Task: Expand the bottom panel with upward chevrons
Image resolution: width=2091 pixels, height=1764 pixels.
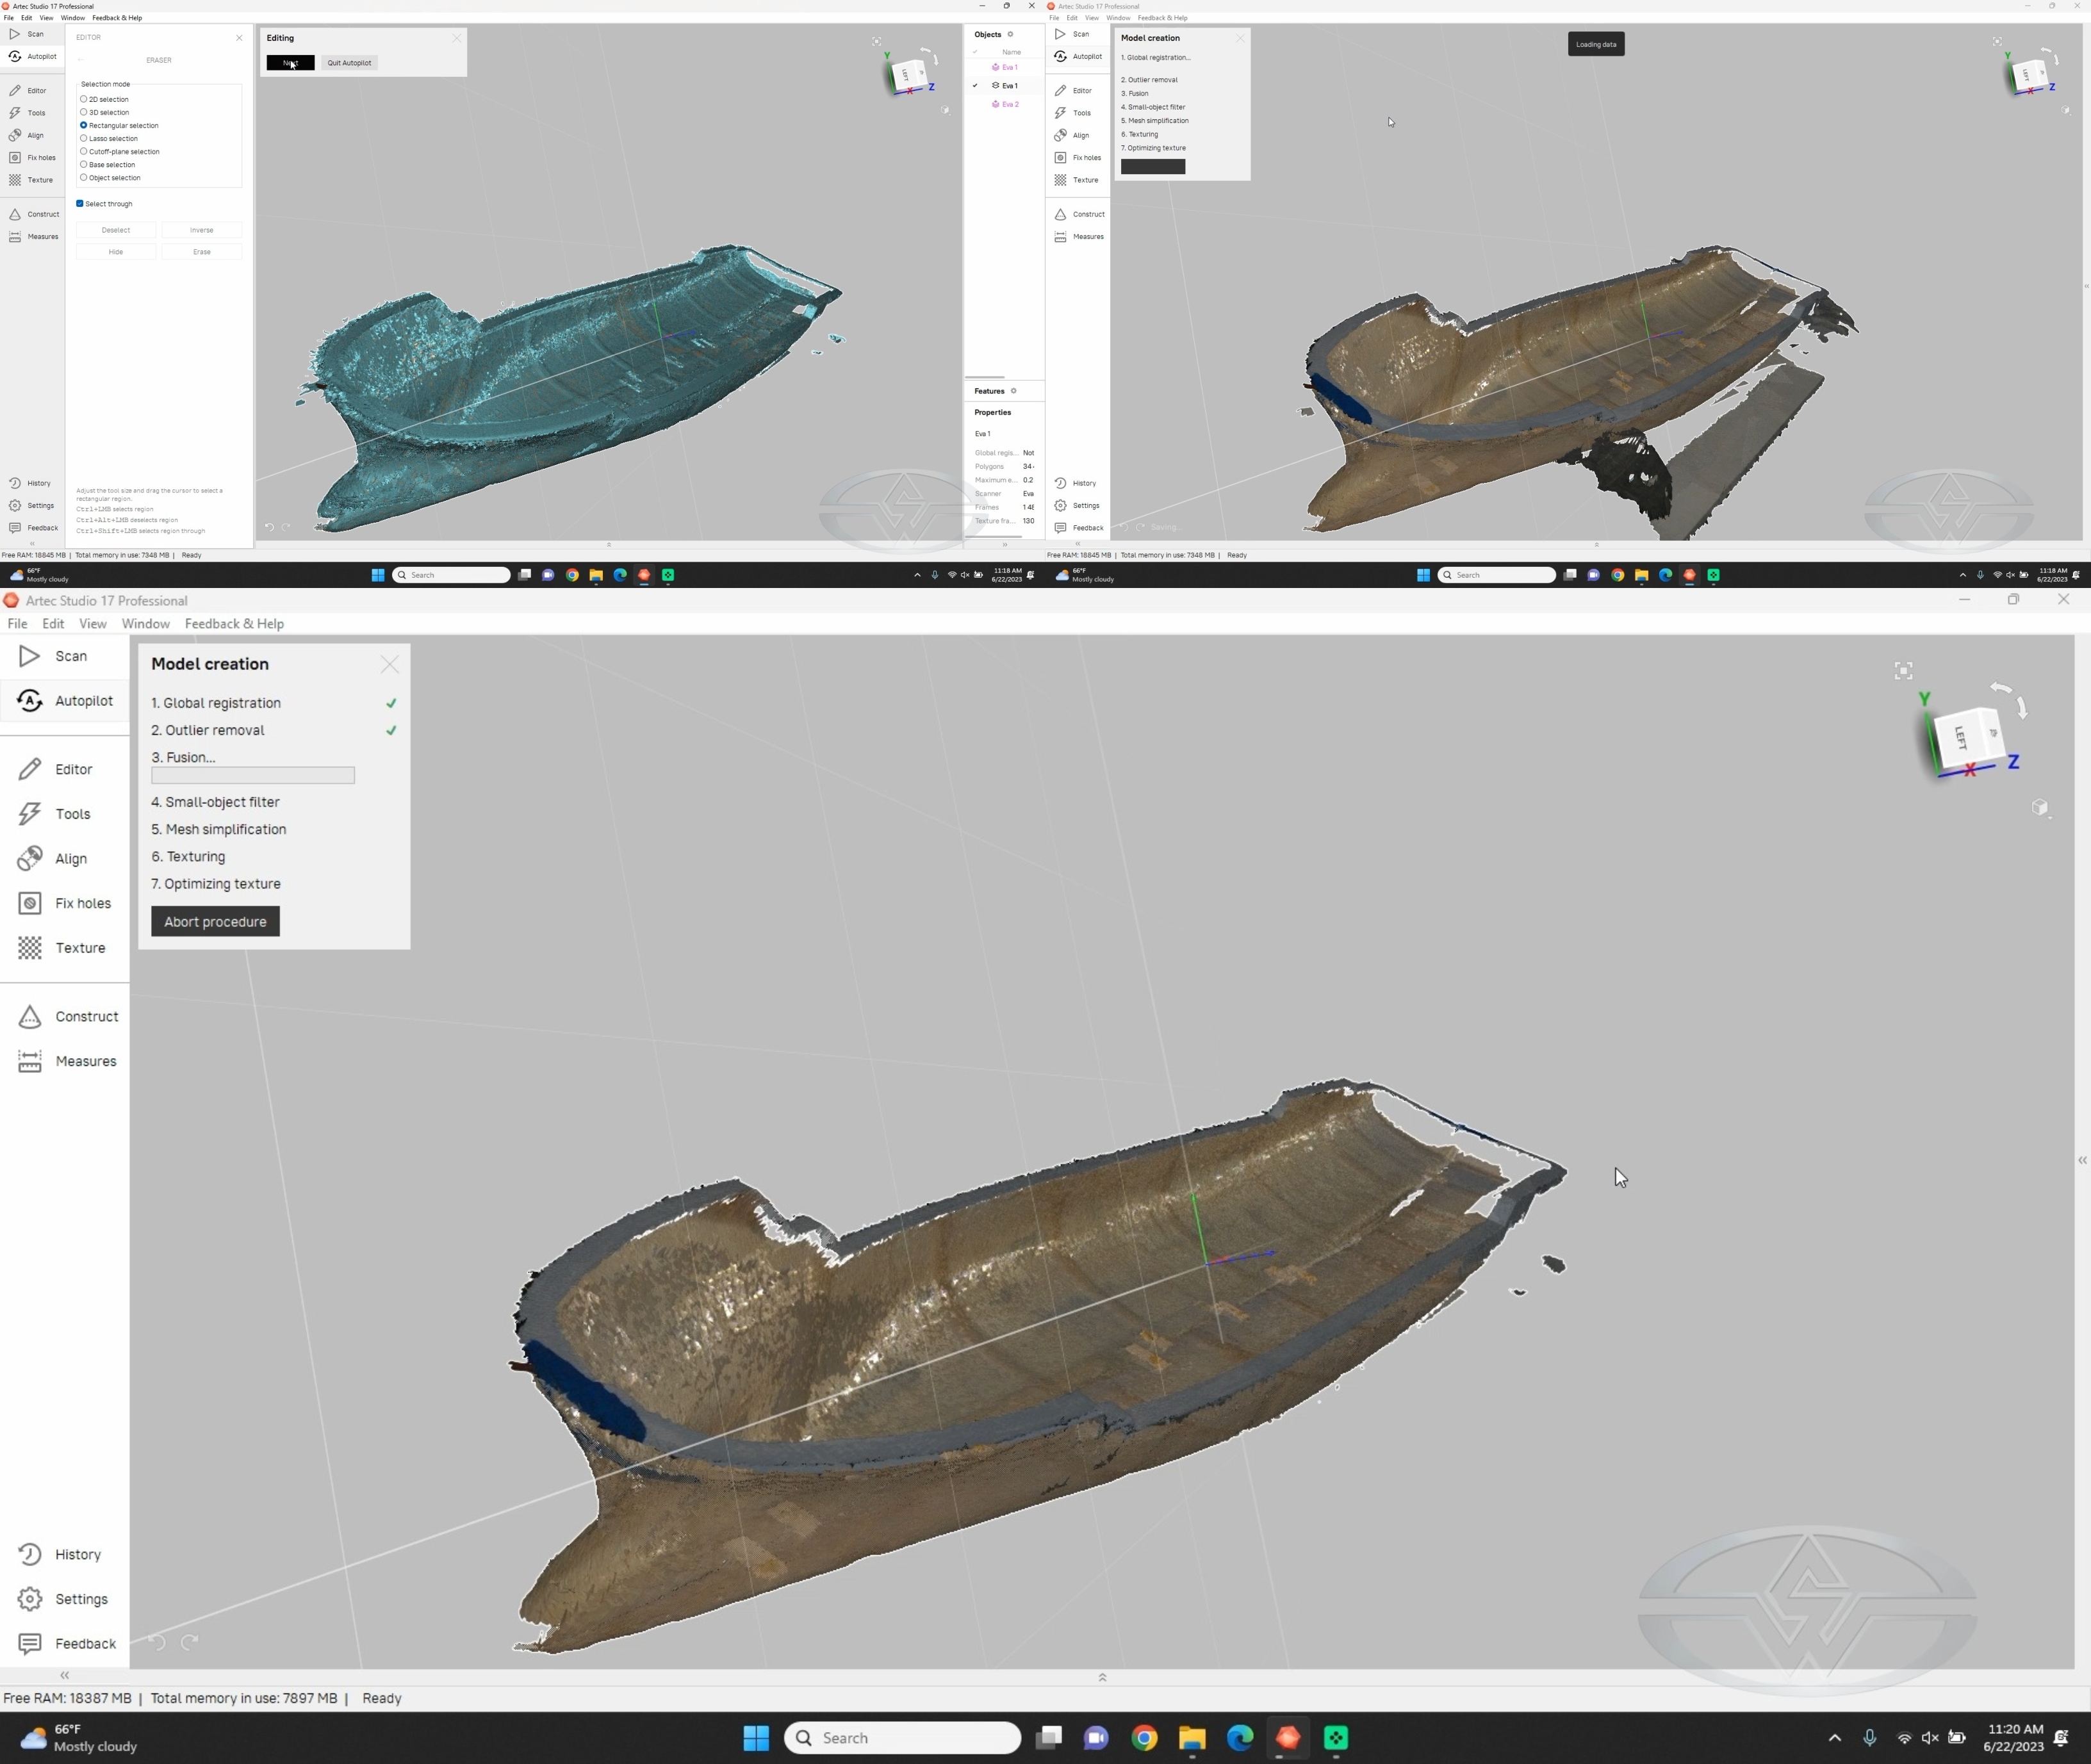Action: [x=1102, y=1677]
